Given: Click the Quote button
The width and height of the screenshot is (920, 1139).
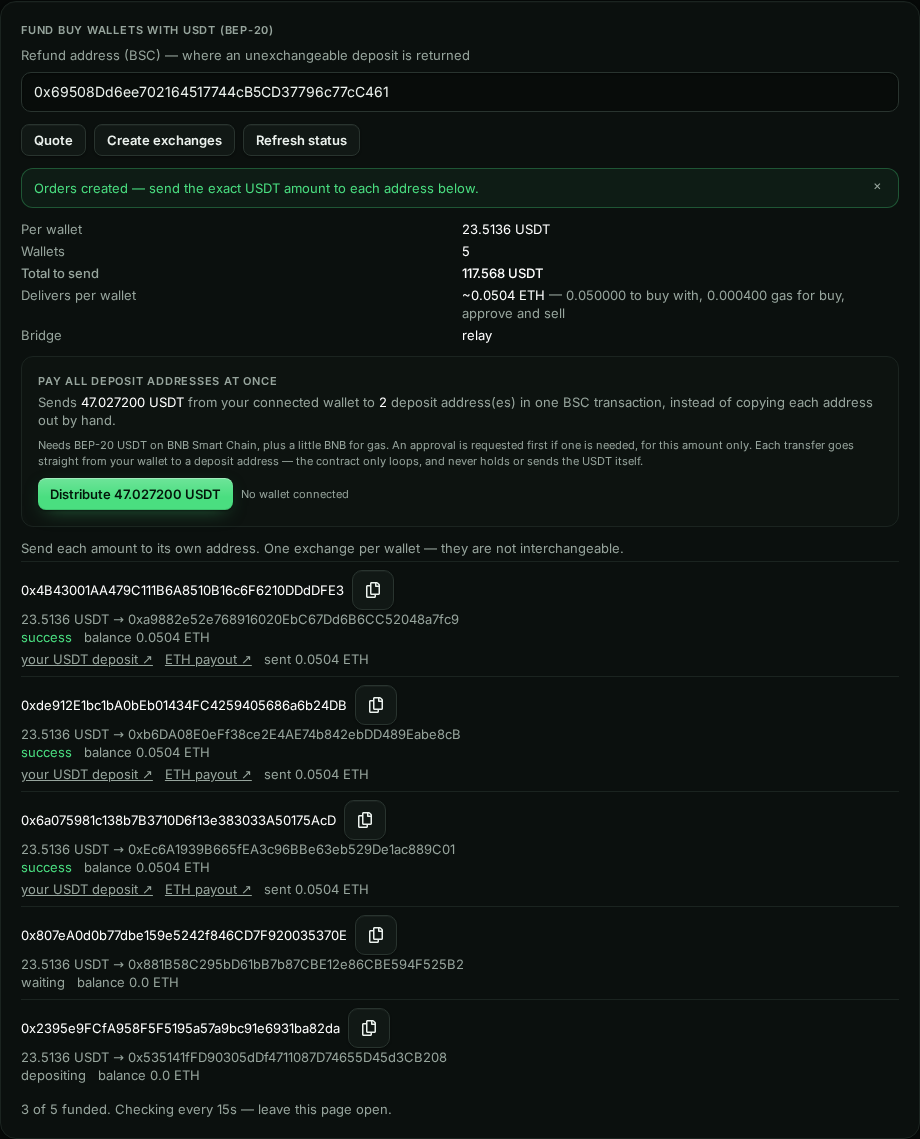Looking at the screenshot, I should point(53,140).
